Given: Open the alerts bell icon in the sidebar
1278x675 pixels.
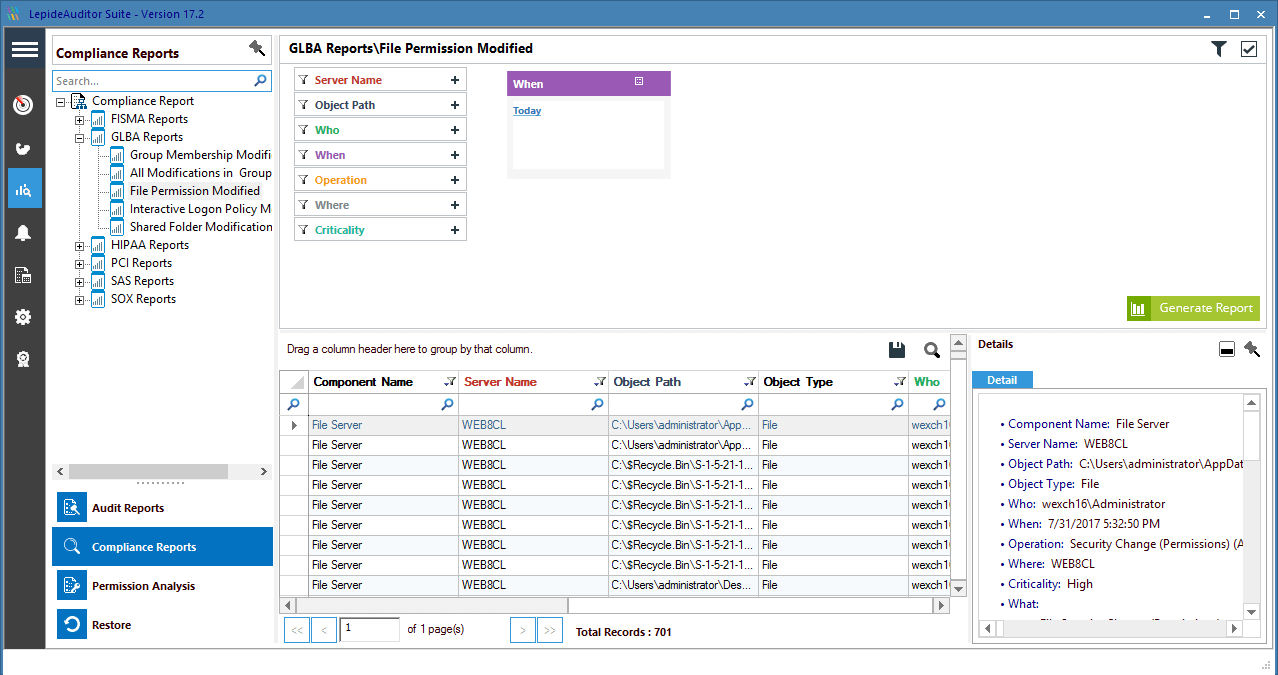Looking at the screenshot, I should click(23, 233).
